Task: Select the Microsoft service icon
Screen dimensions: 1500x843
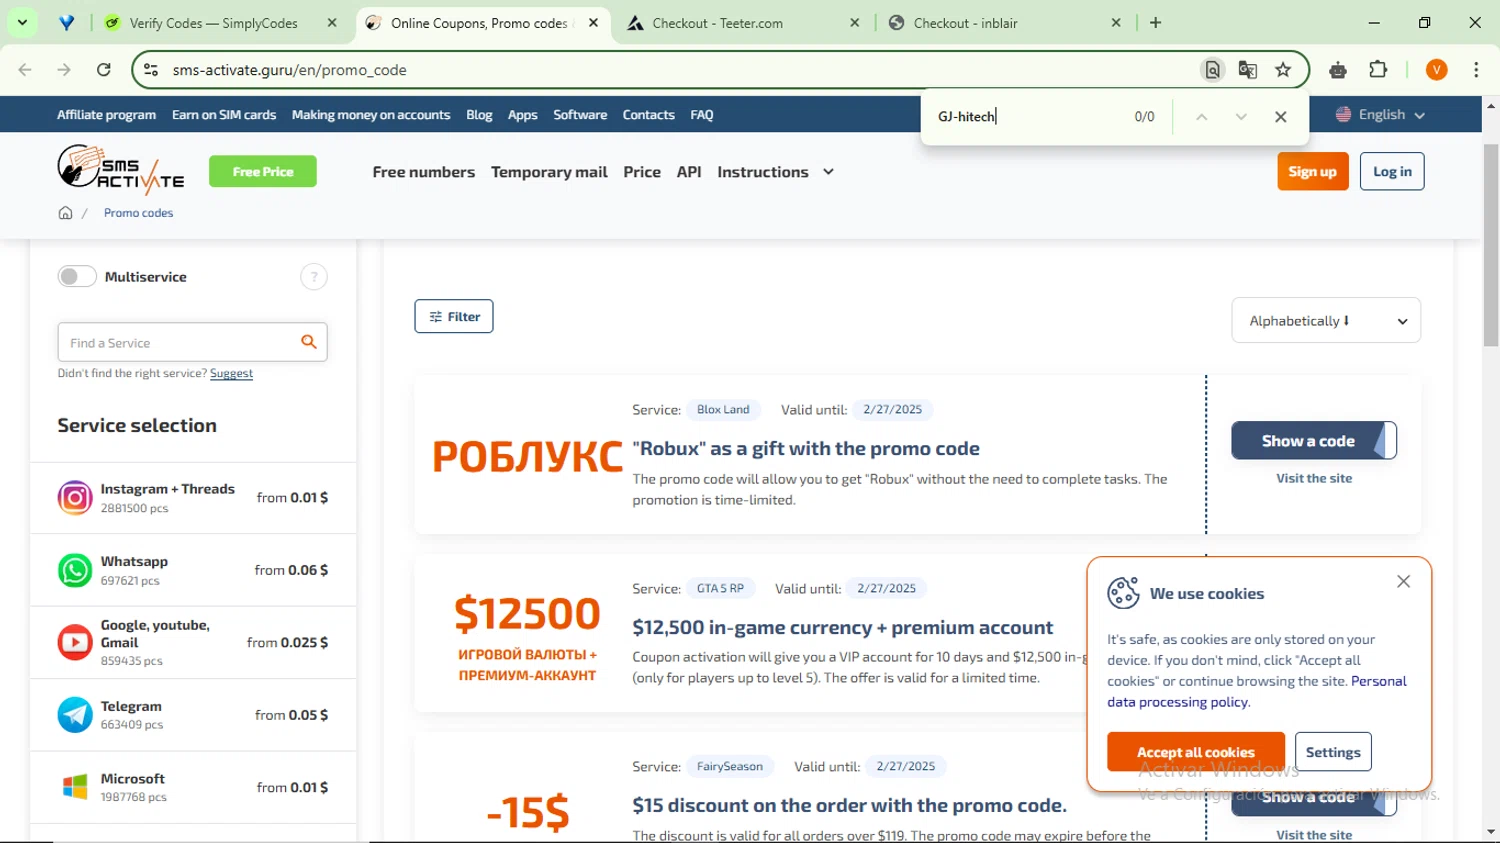Action: coord(75,787)
